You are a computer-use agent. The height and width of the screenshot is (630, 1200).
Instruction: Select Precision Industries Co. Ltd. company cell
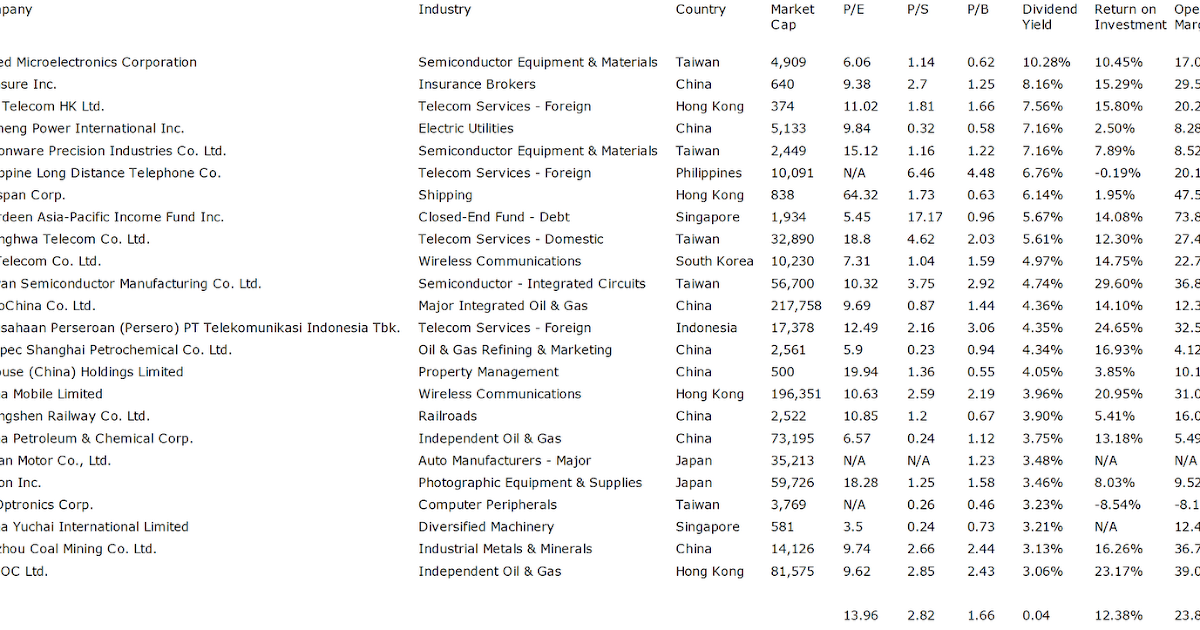tap(113, 151)
